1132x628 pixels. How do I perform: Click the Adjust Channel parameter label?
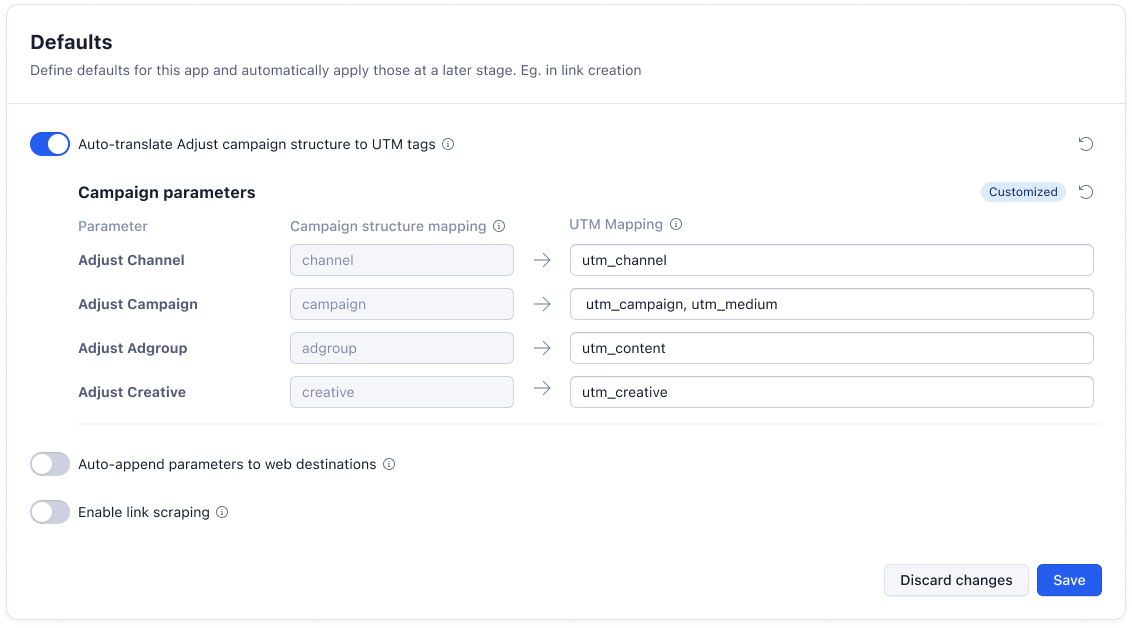[x=131, y=260]
